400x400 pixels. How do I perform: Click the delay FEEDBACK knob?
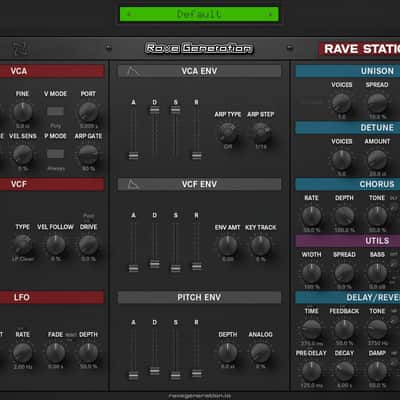[344, 329]
